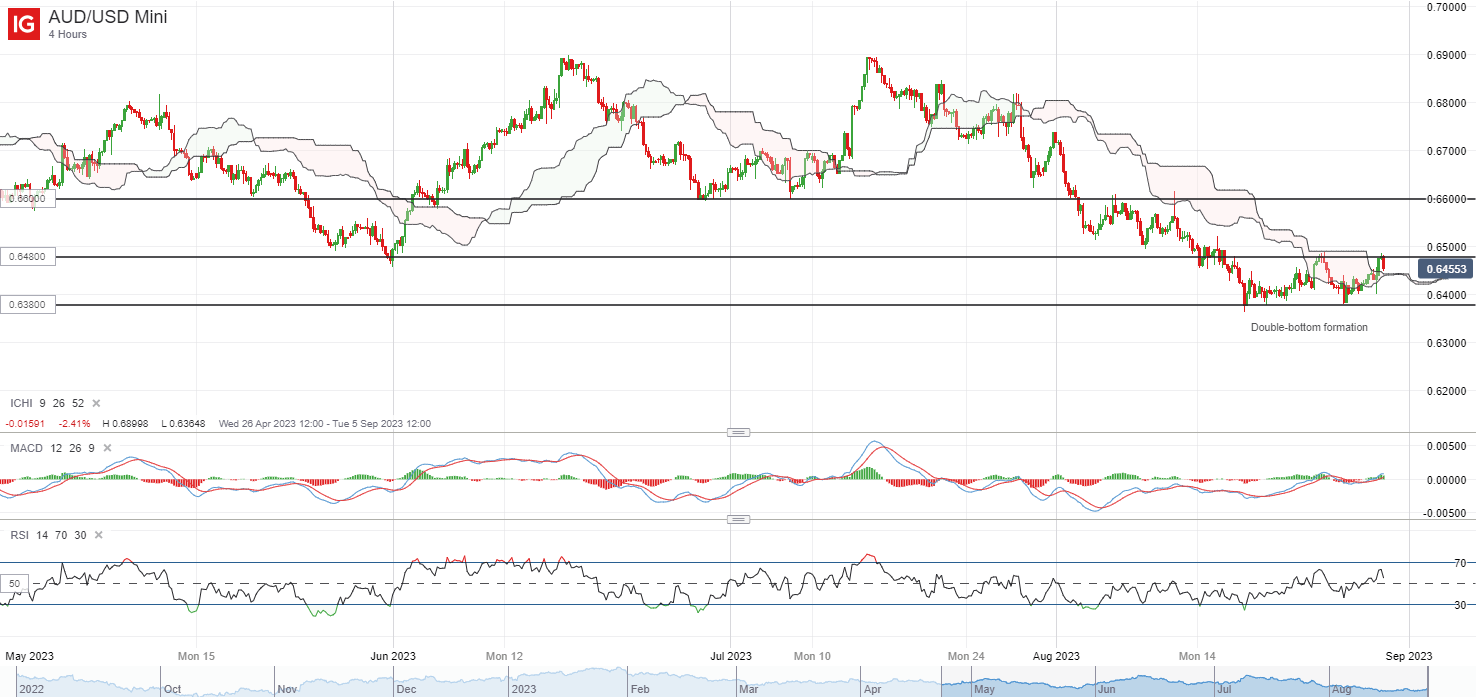Viewport: 1476px width, 697px height.
Task: Click the Mon 15 date label
Action: pos(195,656)
